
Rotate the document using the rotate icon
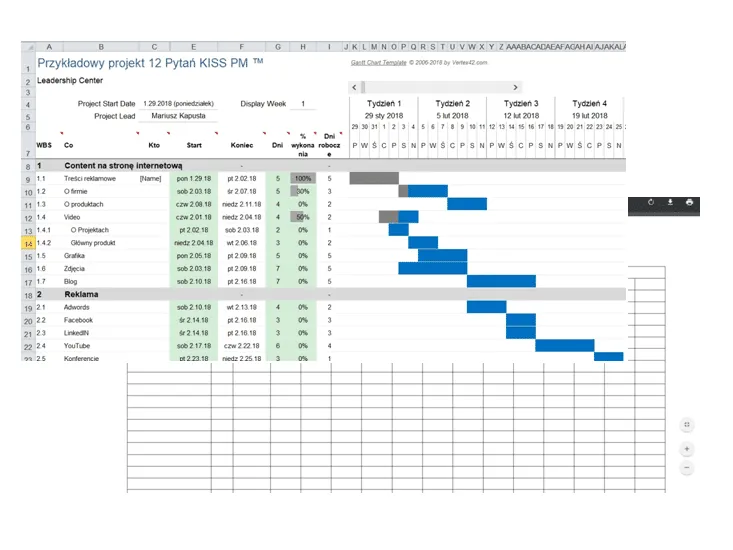pos(650,202)
